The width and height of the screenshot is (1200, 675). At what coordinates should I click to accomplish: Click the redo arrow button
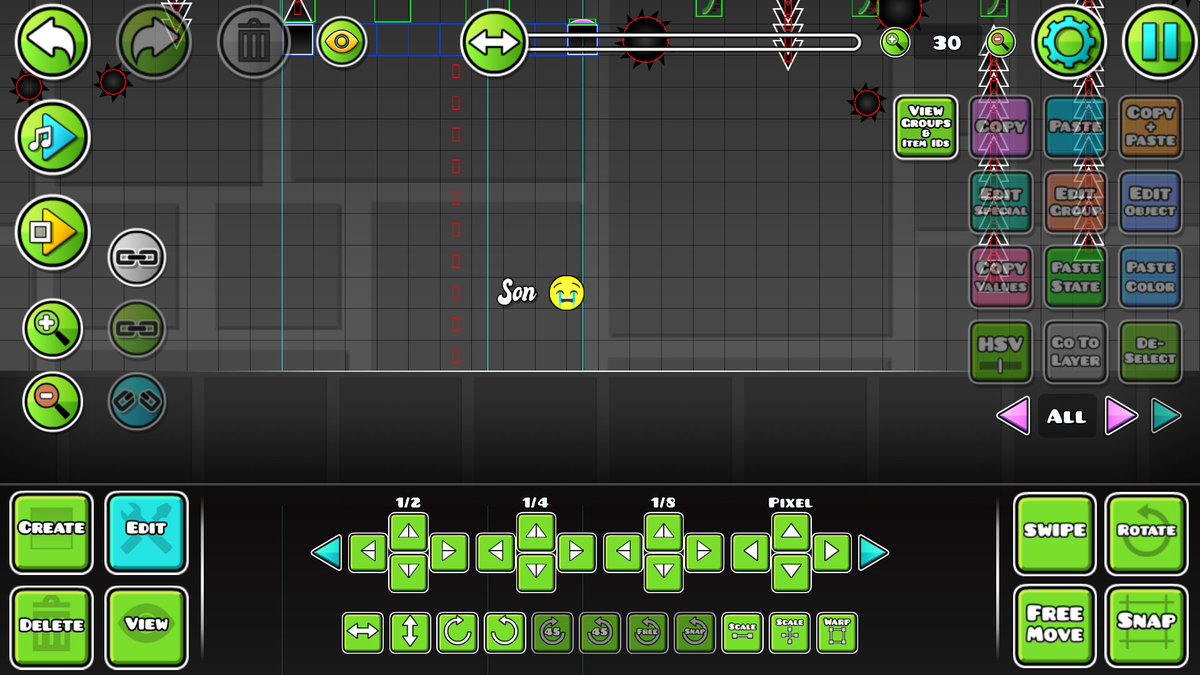click(154, 42)
